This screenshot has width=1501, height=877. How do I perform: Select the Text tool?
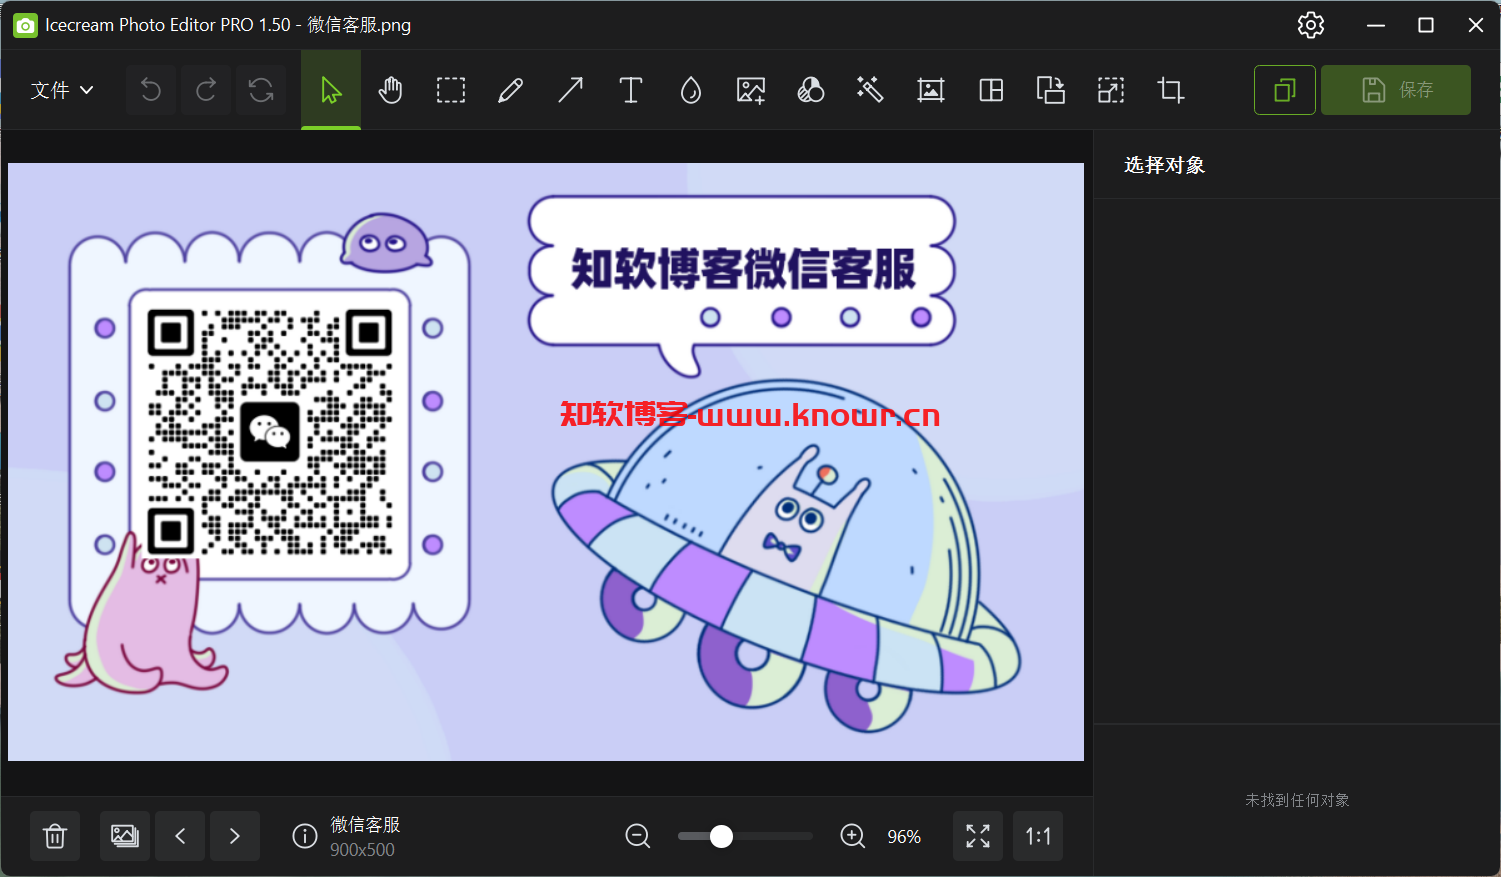(x=630, y=90)
